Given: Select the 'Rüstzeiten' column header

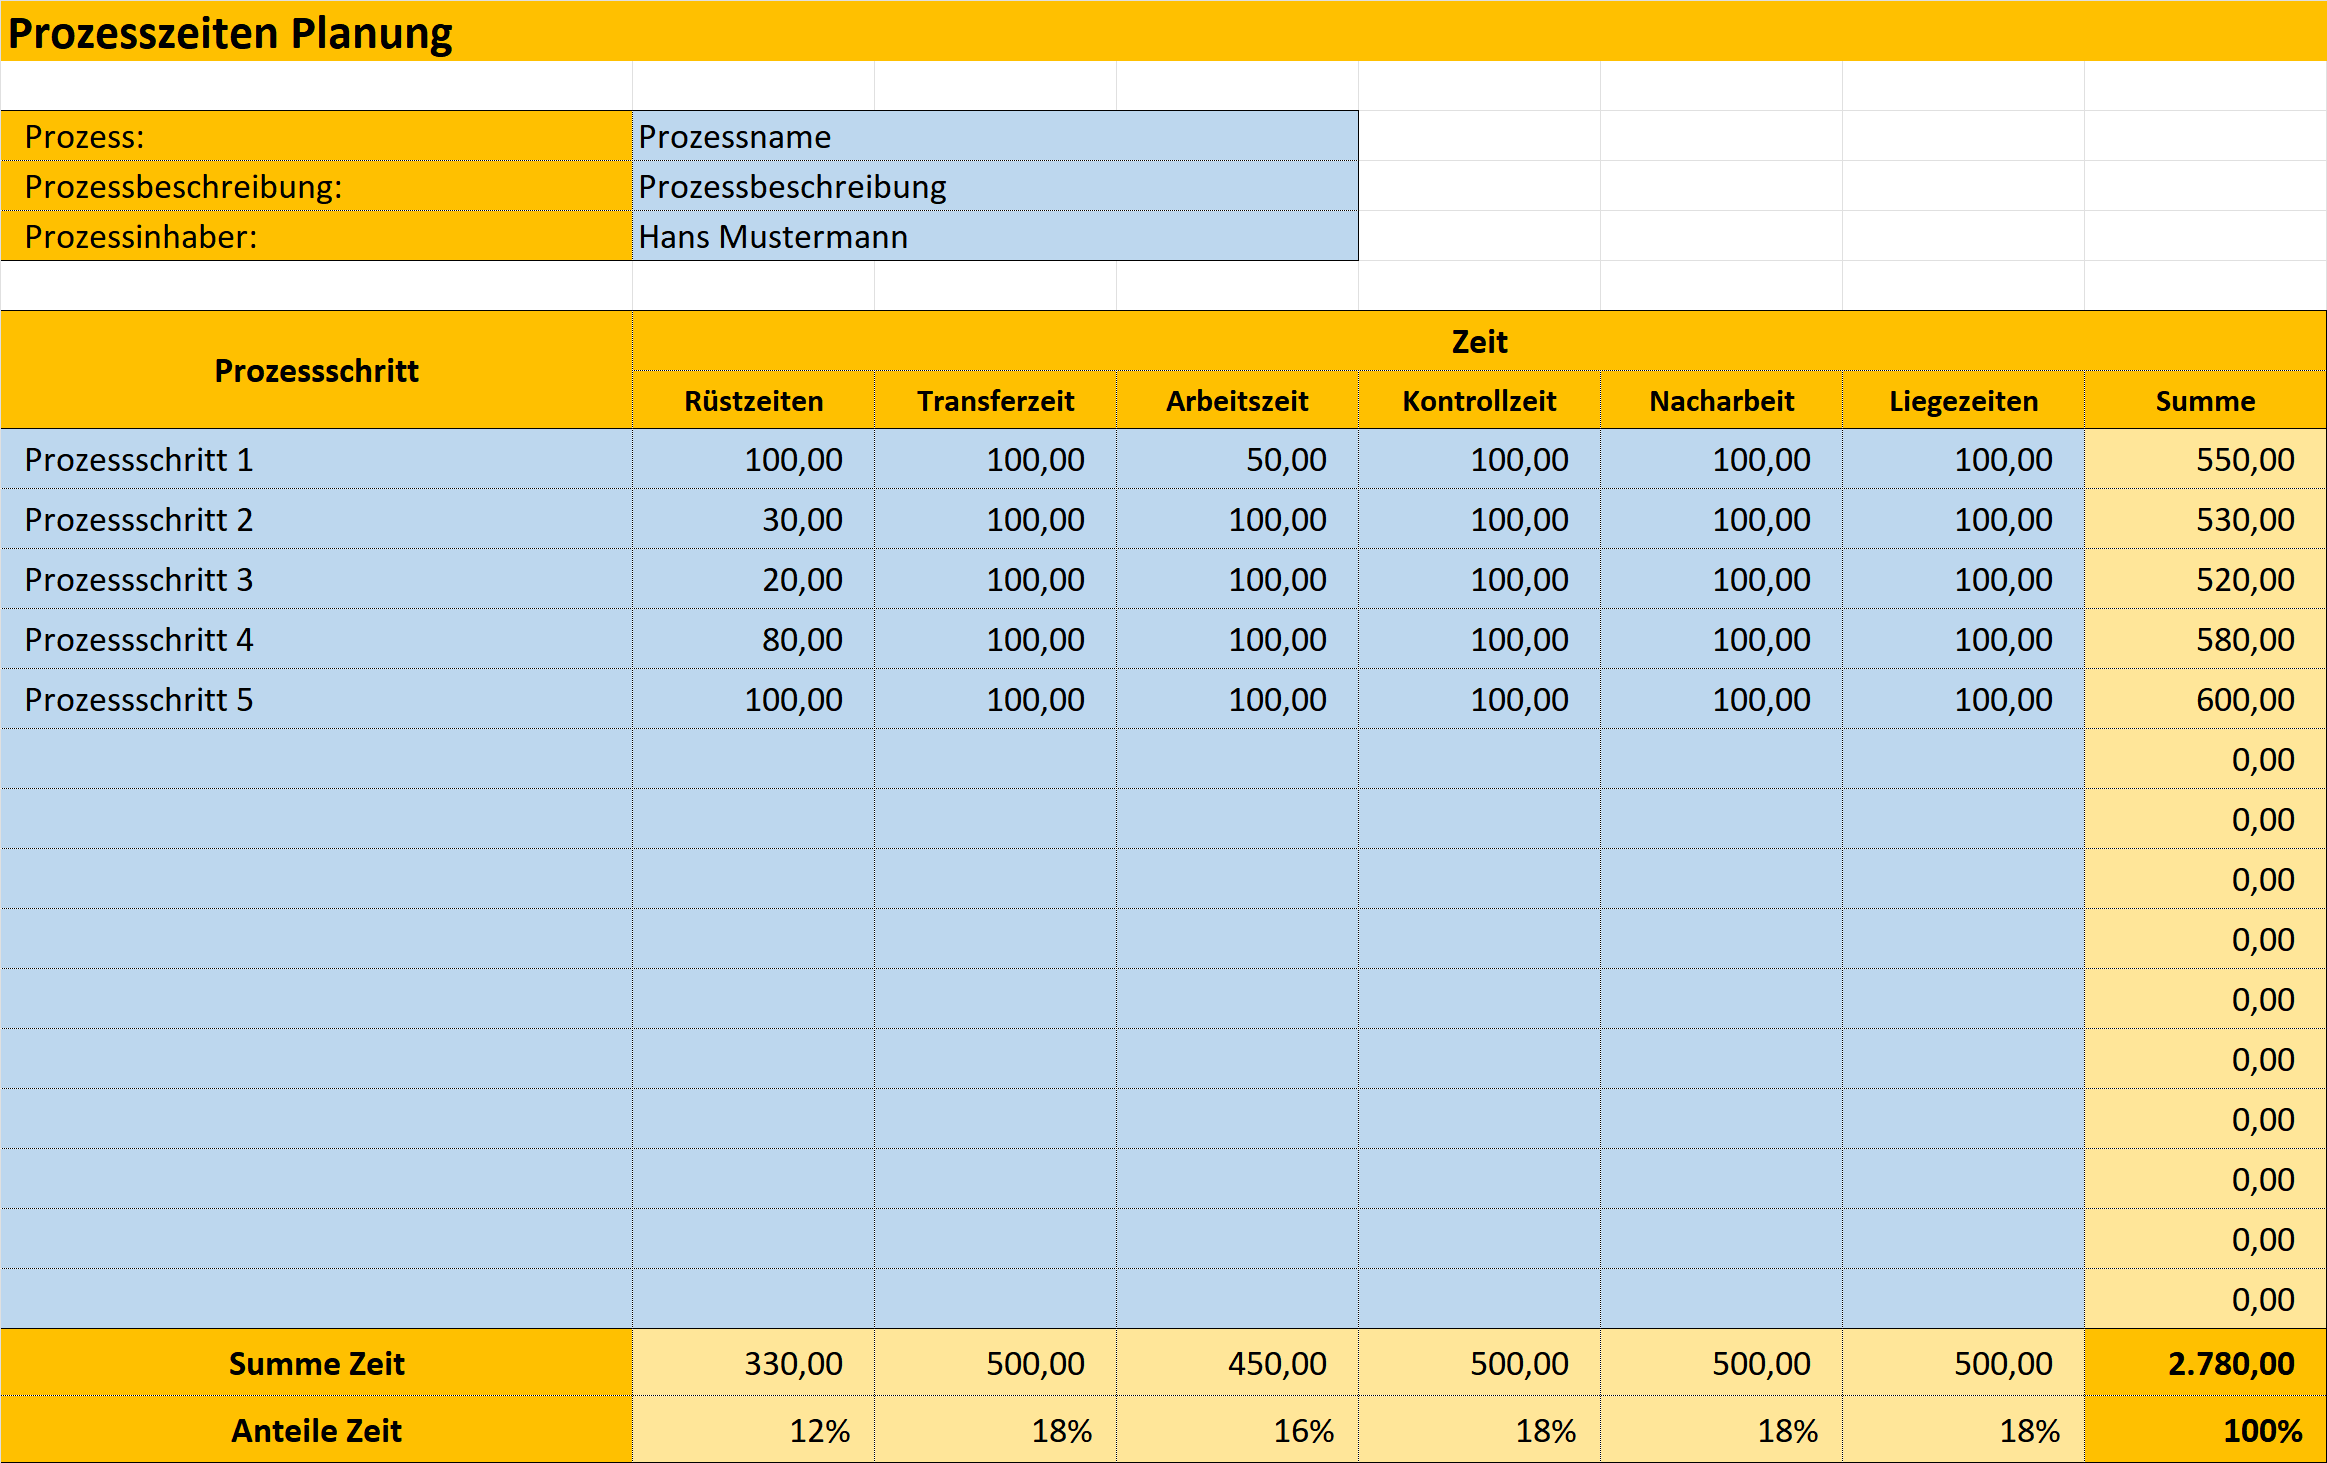Looking at the screenshot, I should click(x=753, y=400).
